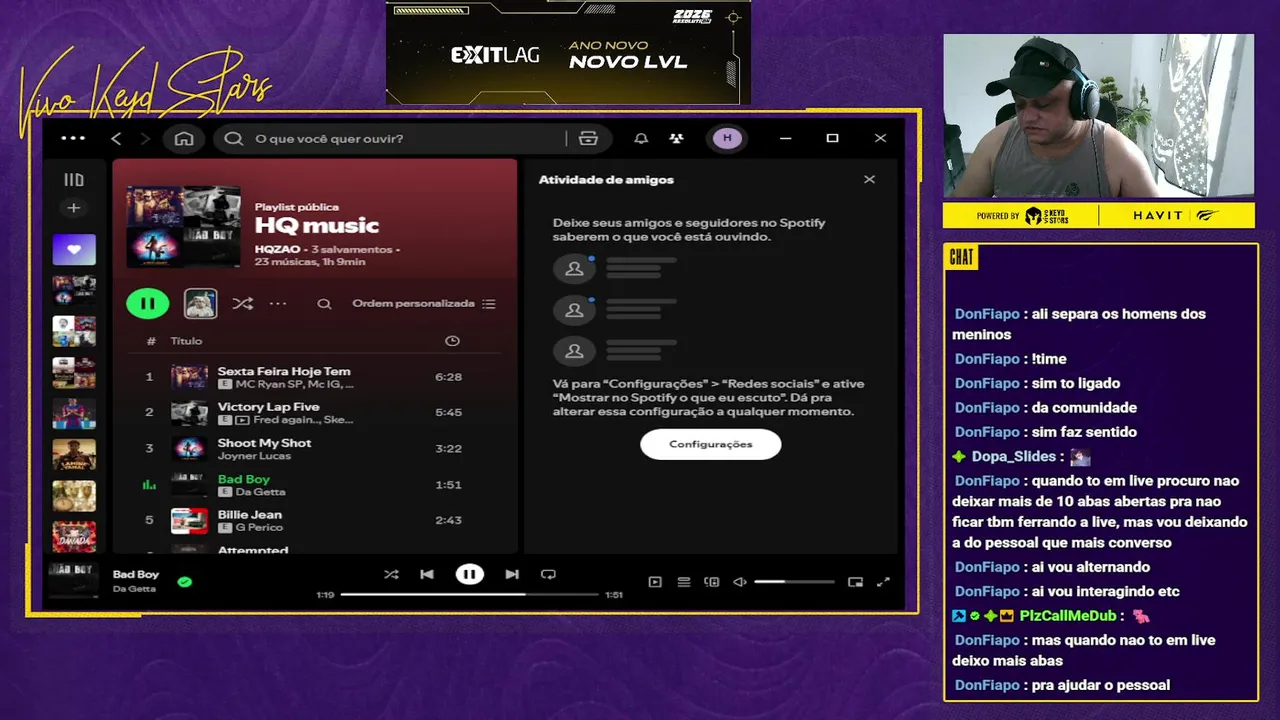Open the HQ music playlist thumbnail in sidebar
The height and width of the screenshot is (720, 1280).
pyautogui.click(x=74, y=290)
